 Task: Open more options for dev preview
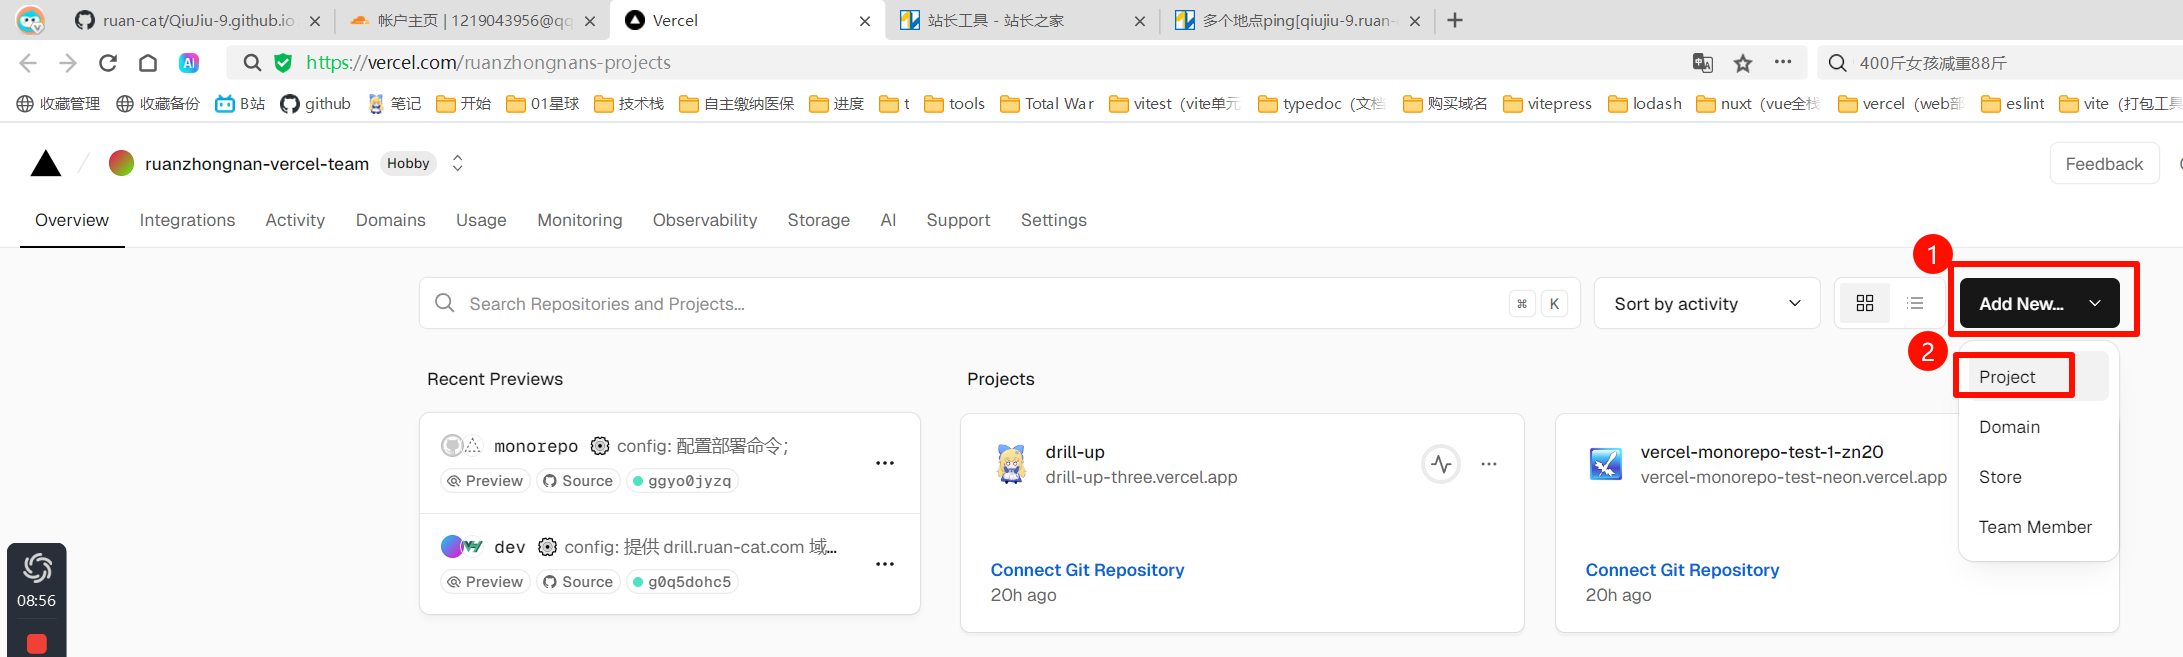coord(885,564)
